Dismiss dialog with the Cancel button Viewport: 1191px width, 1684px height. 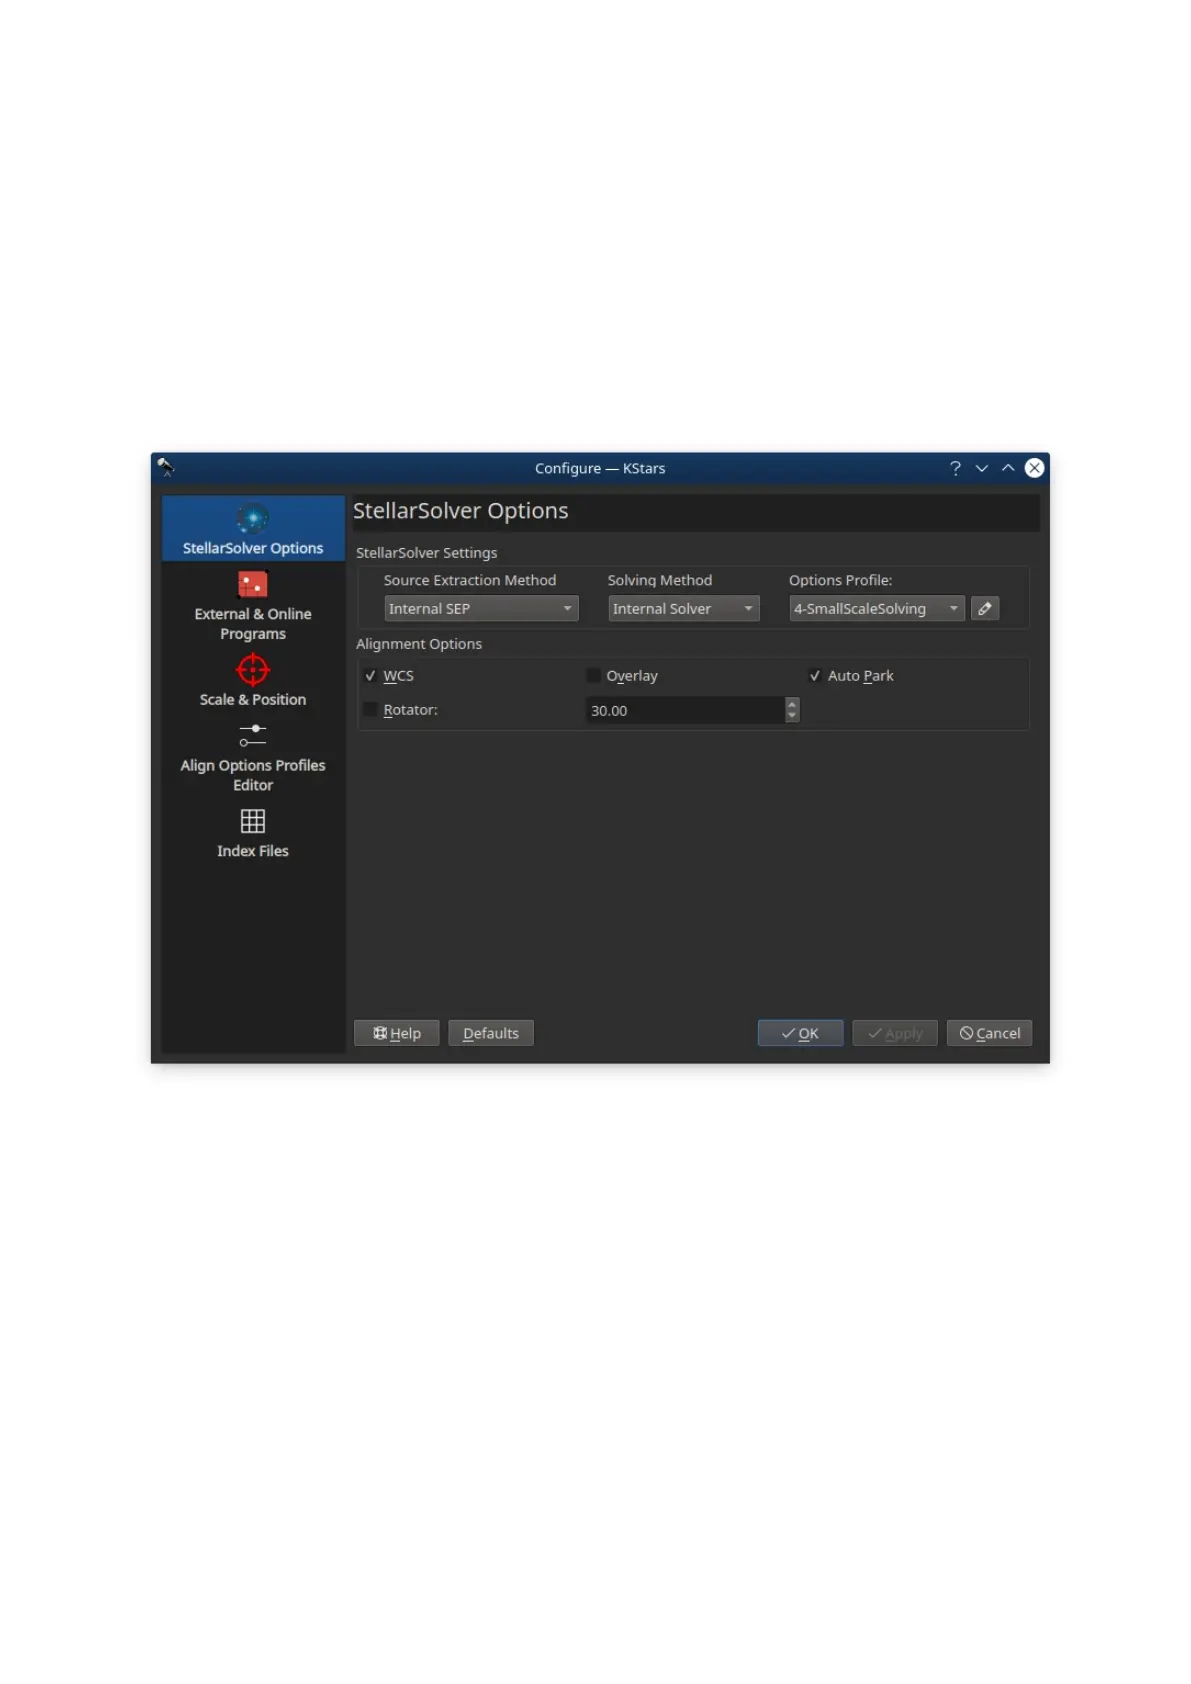point(989,1033)
